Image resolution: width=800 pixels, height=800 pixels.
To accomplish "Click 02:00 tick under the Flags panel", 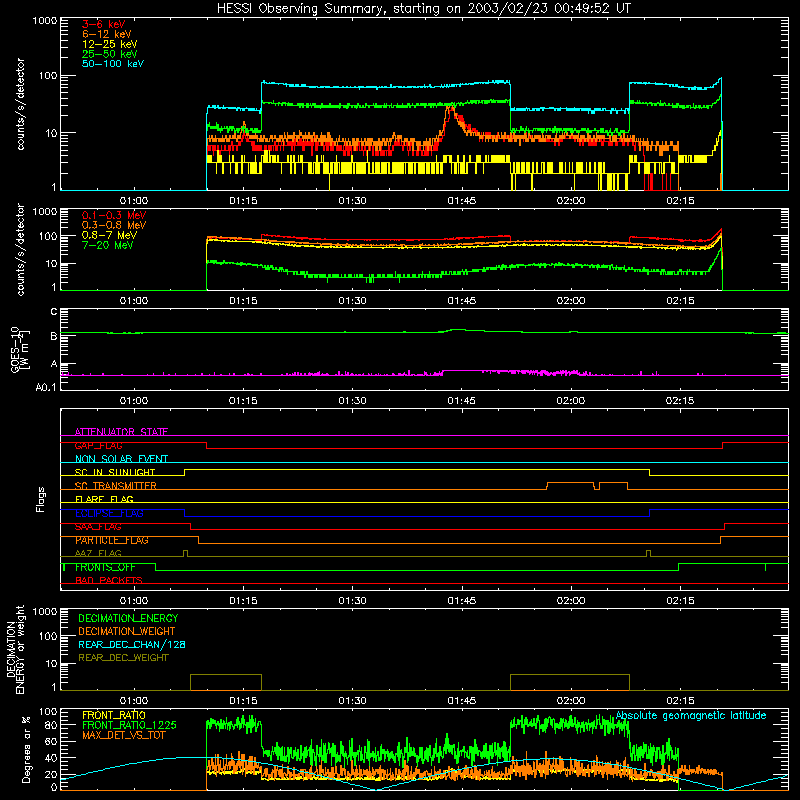I will pos(571,601).
